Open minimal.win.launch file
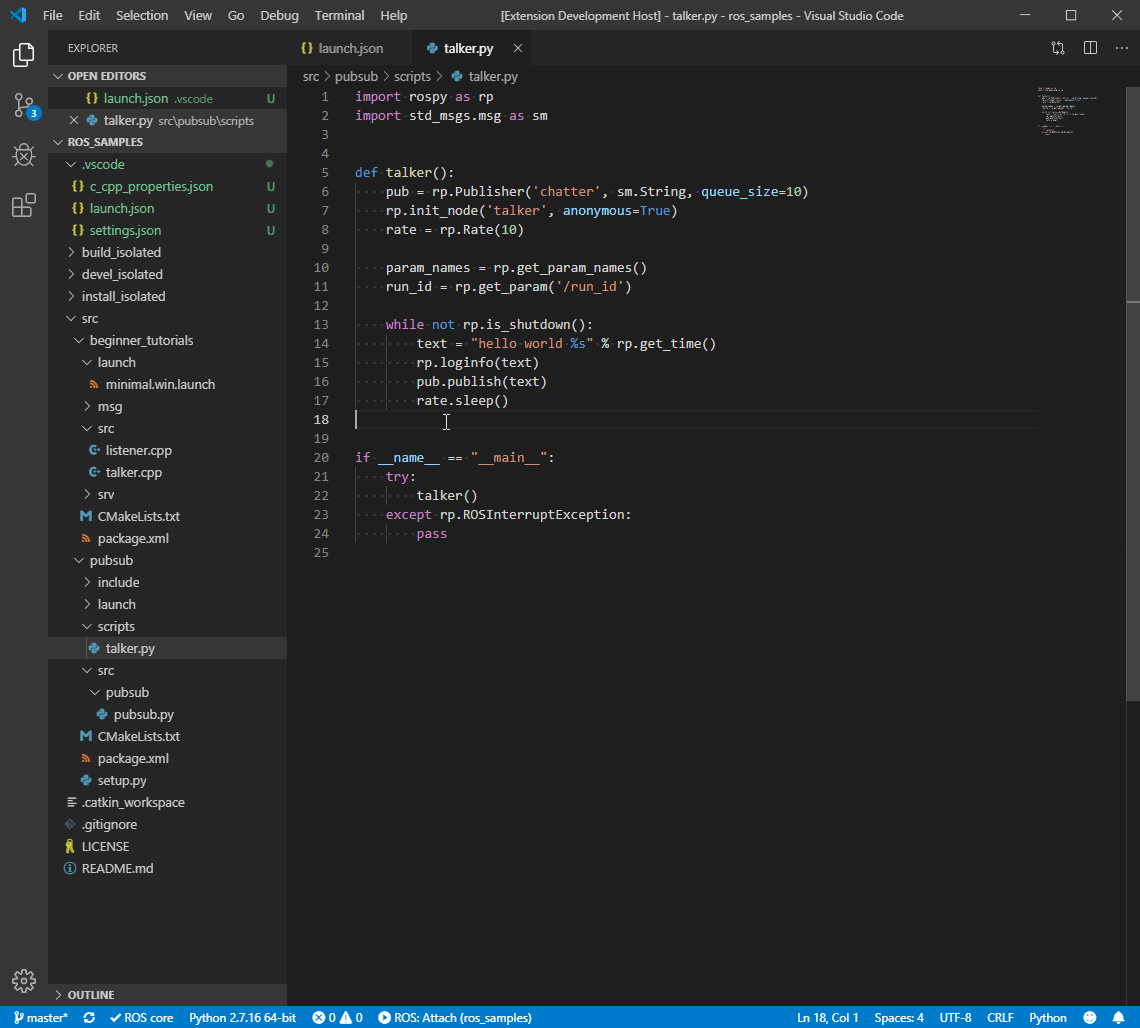 click(x=167, y=384)
